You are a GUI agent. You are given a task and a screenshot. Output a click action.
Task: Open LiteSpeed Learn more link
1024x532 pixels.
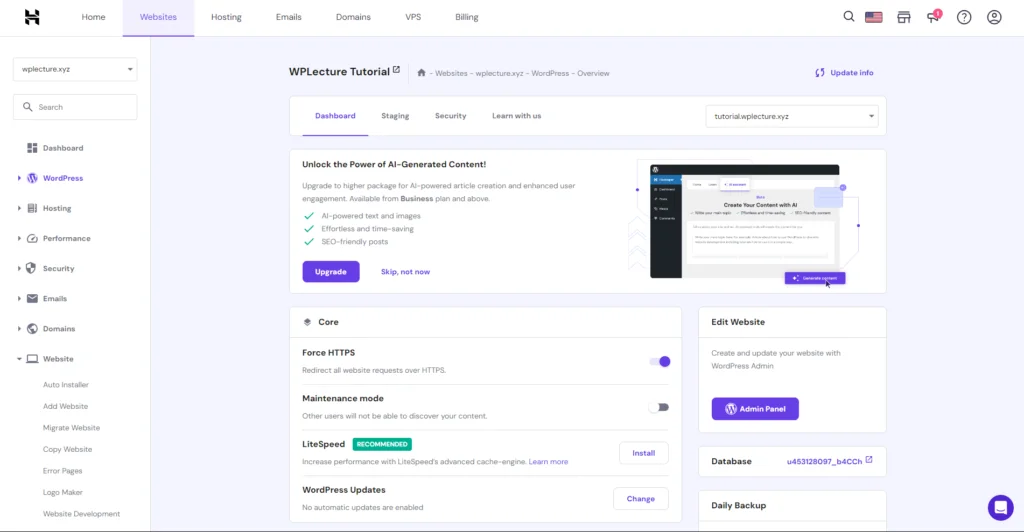point(548,462)
